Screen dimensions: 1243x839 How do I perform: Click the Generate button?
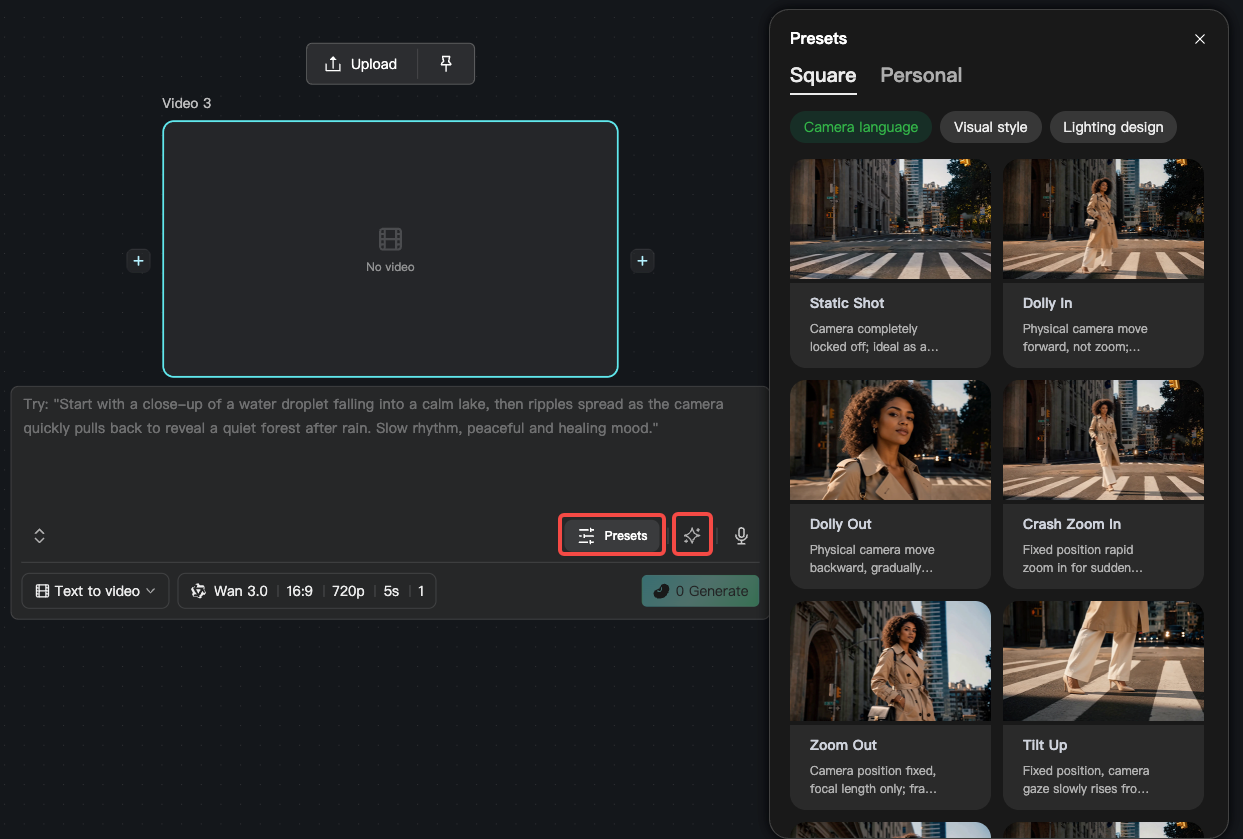(x=700, y=591)
